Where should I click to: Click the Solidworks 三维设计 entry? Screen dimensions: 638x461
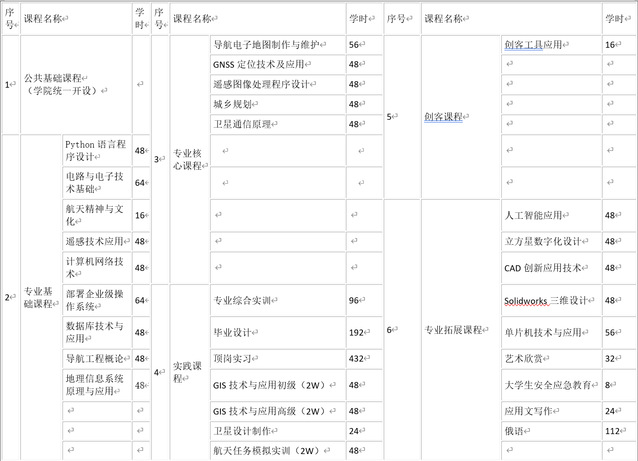tap(545, 301)
